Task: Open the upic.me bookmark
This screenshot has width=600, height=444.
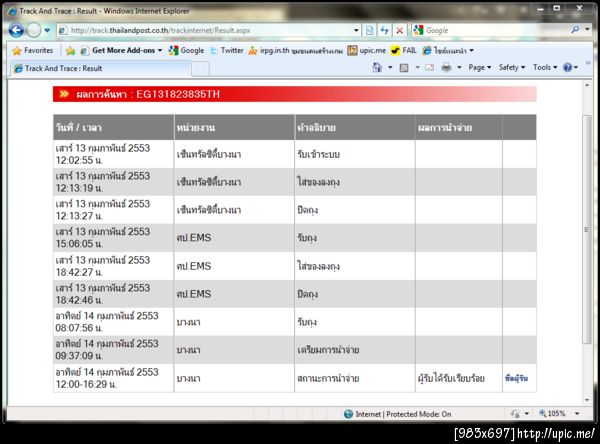Action: [367, 51]
